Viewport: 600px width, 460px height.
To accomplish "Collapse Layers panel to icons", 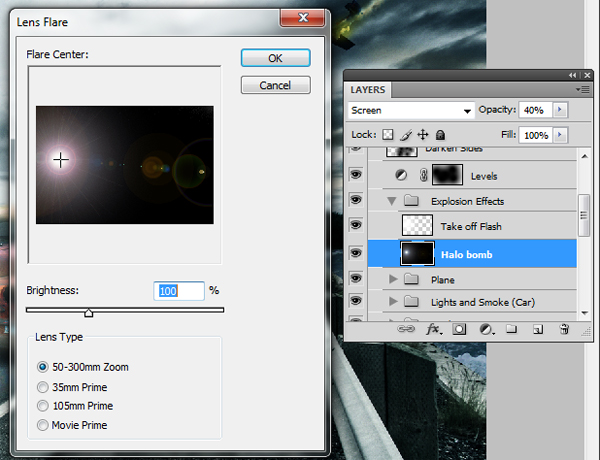I will tap(572, 75).
